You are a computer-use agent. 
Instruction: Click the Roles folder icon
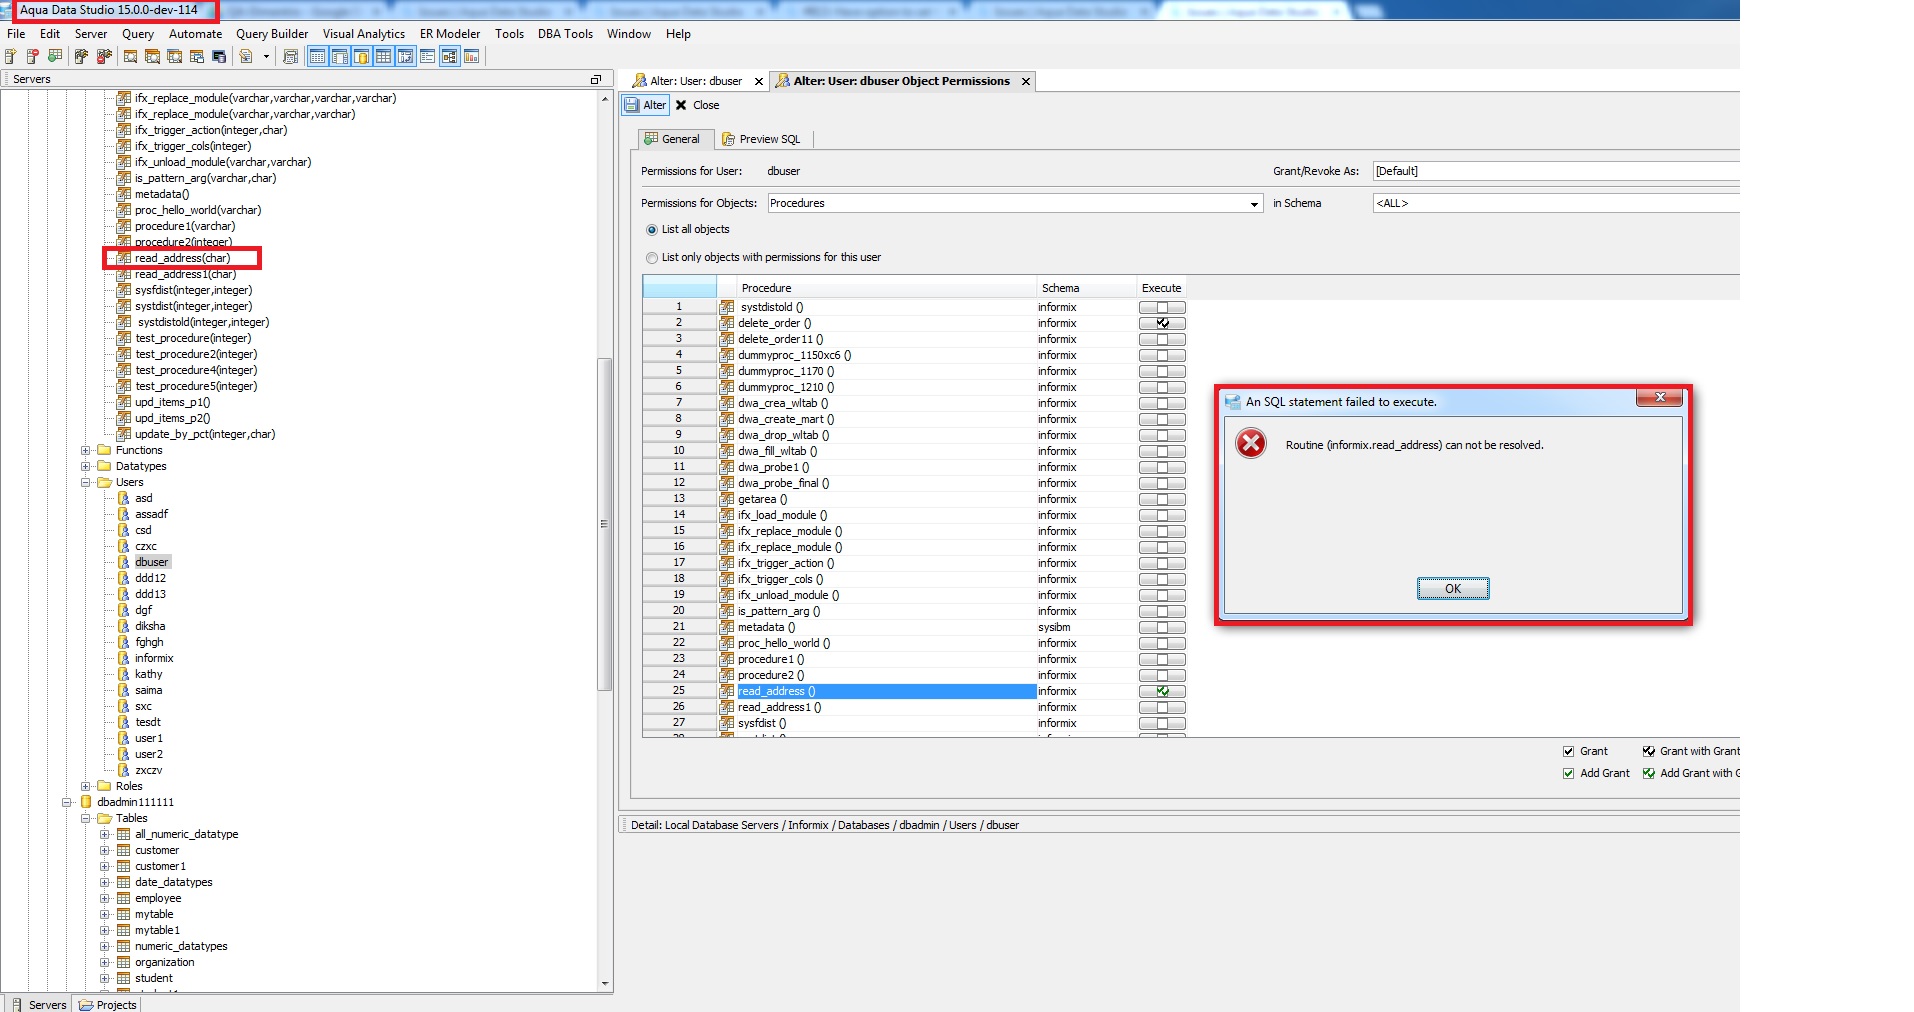click(104, 786)
